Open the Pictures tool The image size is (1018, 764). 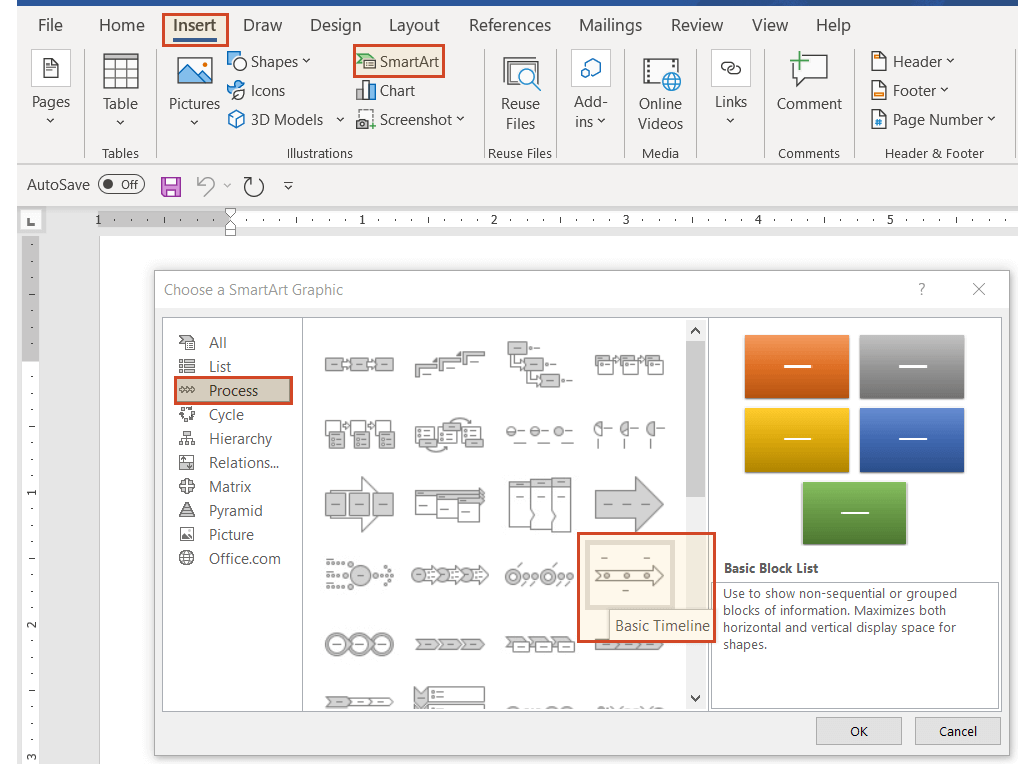(x=193, y=90)
